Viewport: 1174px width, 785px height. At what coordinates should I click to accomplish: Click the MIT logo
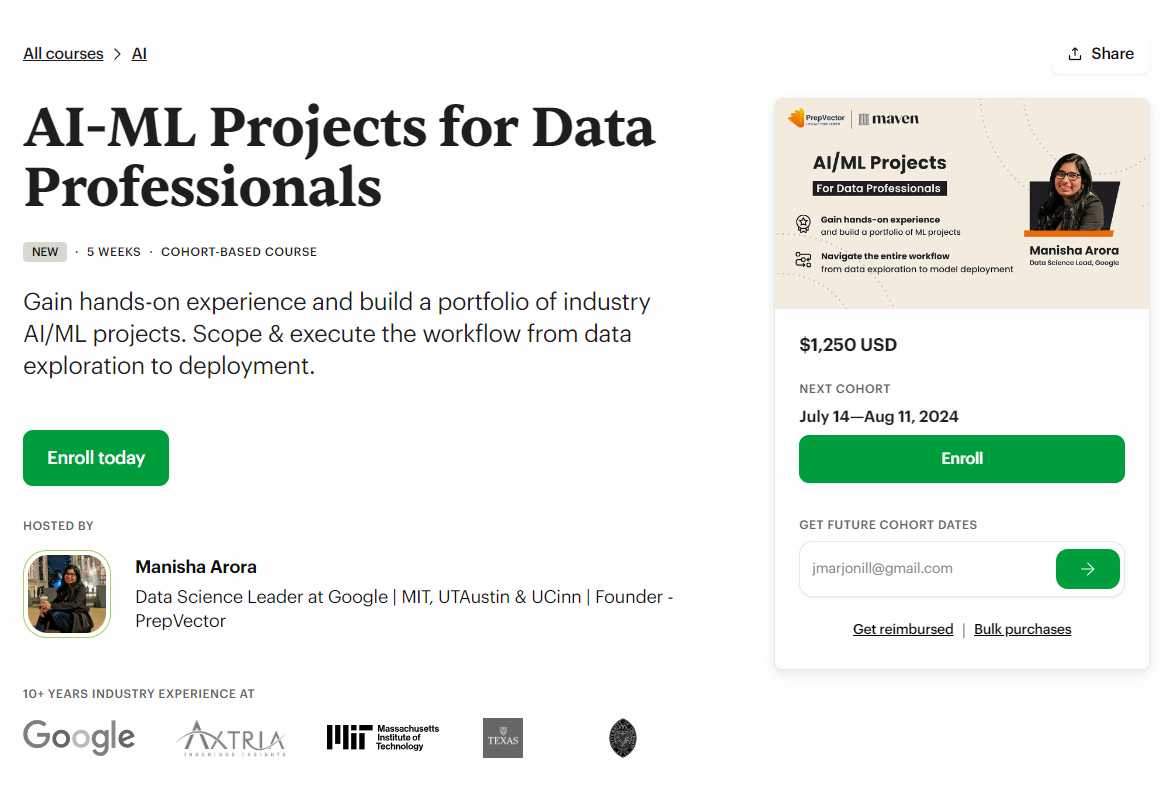coord(383,737)
